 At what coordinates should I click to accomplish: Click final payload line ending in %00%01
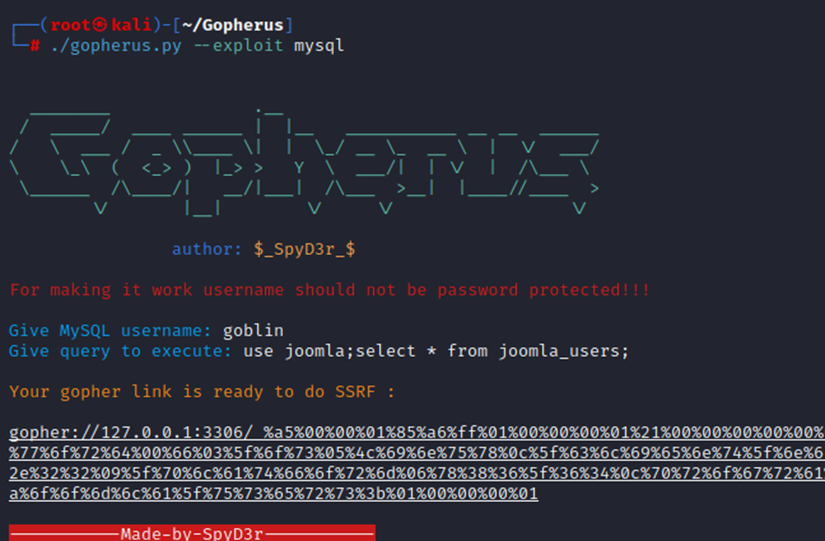[x=273, y=494]
